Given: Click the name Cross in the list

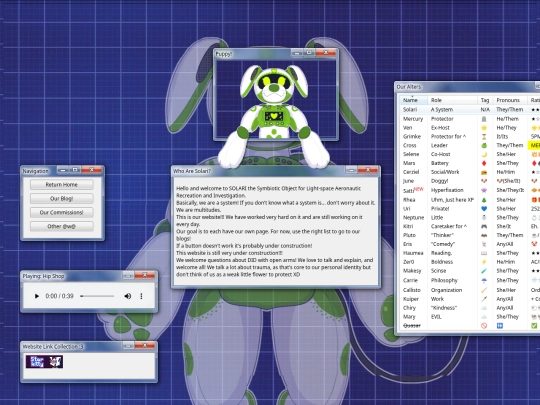Looking at the screenshot, I should click(x=410, y=146).
